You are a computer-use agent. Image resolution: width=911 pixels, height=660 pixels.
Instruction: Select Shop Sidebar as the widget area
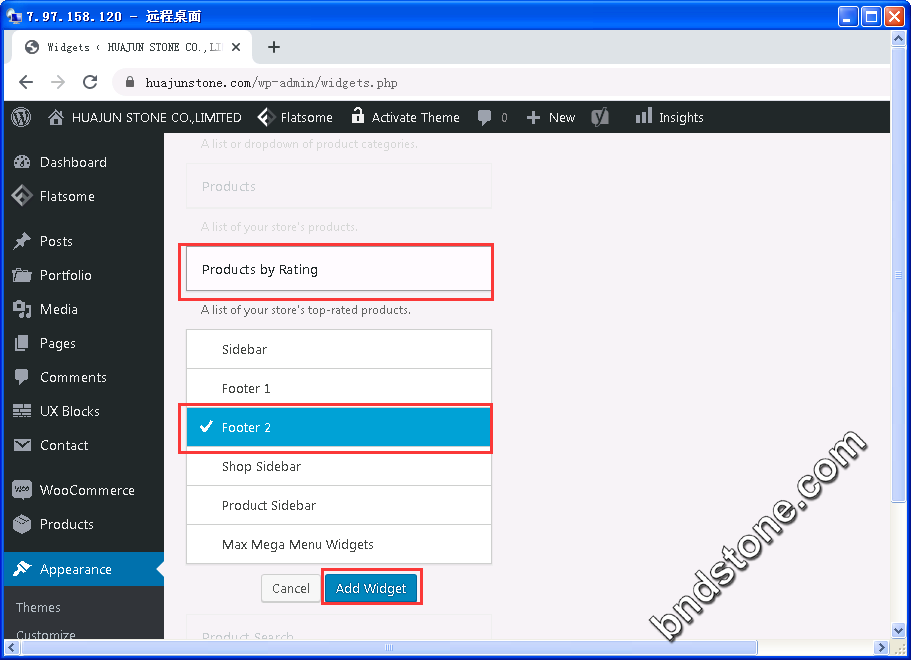point(339,466)
